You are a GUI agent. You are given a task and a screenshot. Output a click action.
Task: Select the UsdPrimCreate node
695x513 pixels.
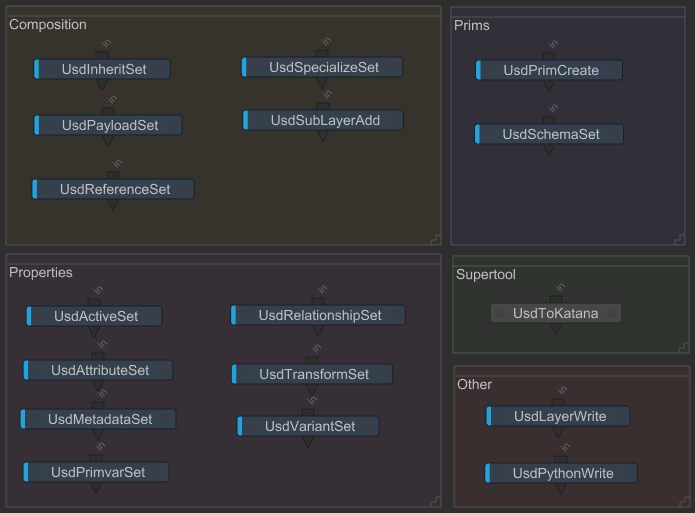click(x=550, y=70)
